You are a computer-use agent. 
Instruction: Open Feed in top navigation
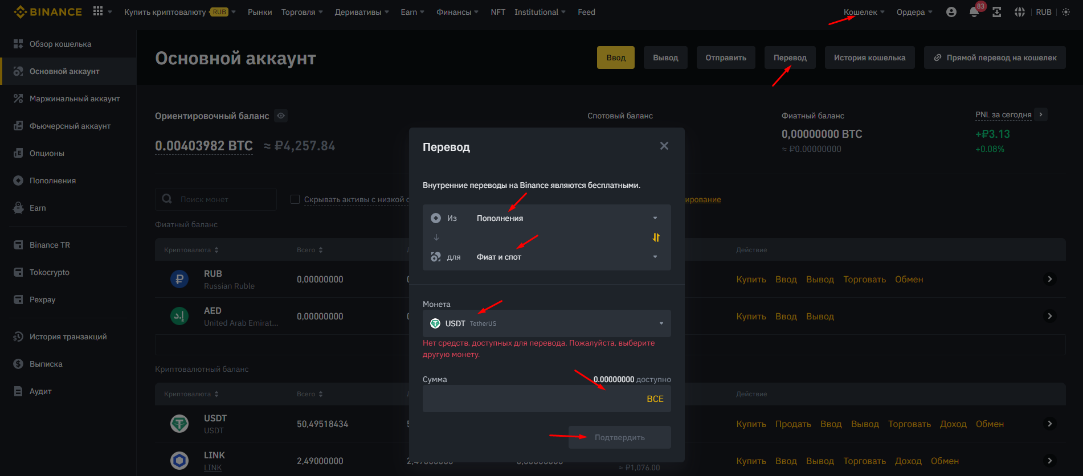coord(586,12)
